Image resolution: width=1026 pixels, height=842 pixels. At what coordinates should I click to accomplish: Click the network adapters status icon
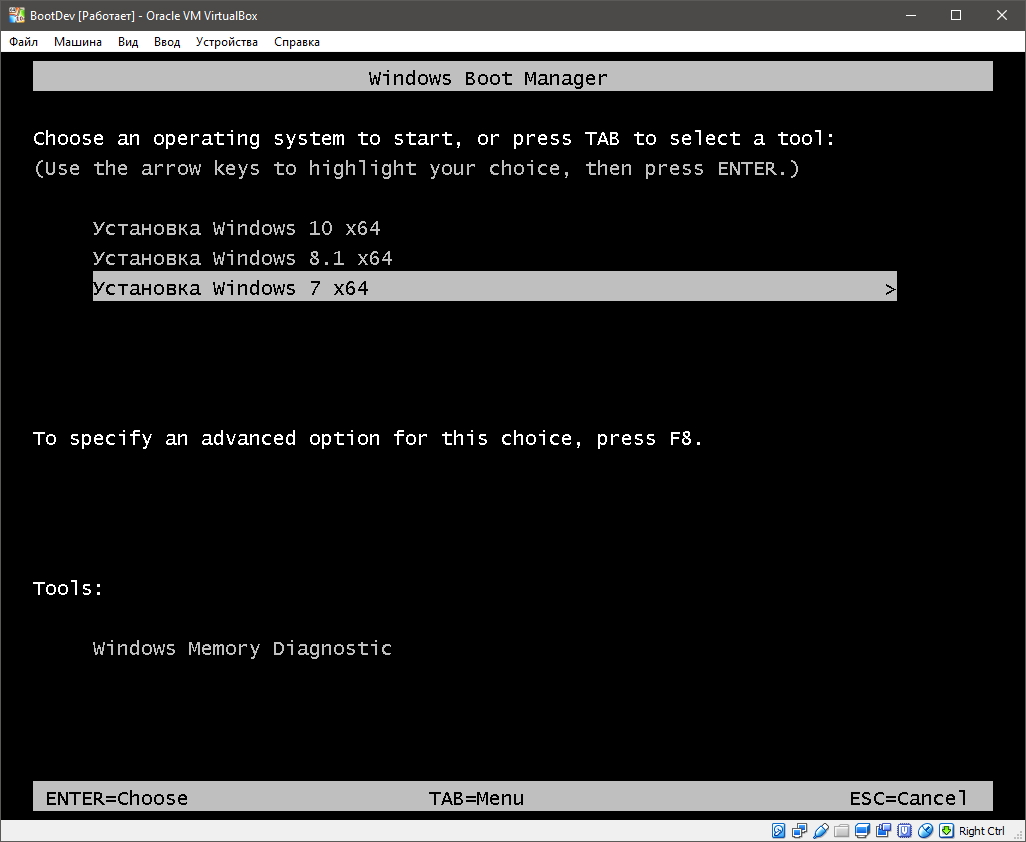point(800,831)
